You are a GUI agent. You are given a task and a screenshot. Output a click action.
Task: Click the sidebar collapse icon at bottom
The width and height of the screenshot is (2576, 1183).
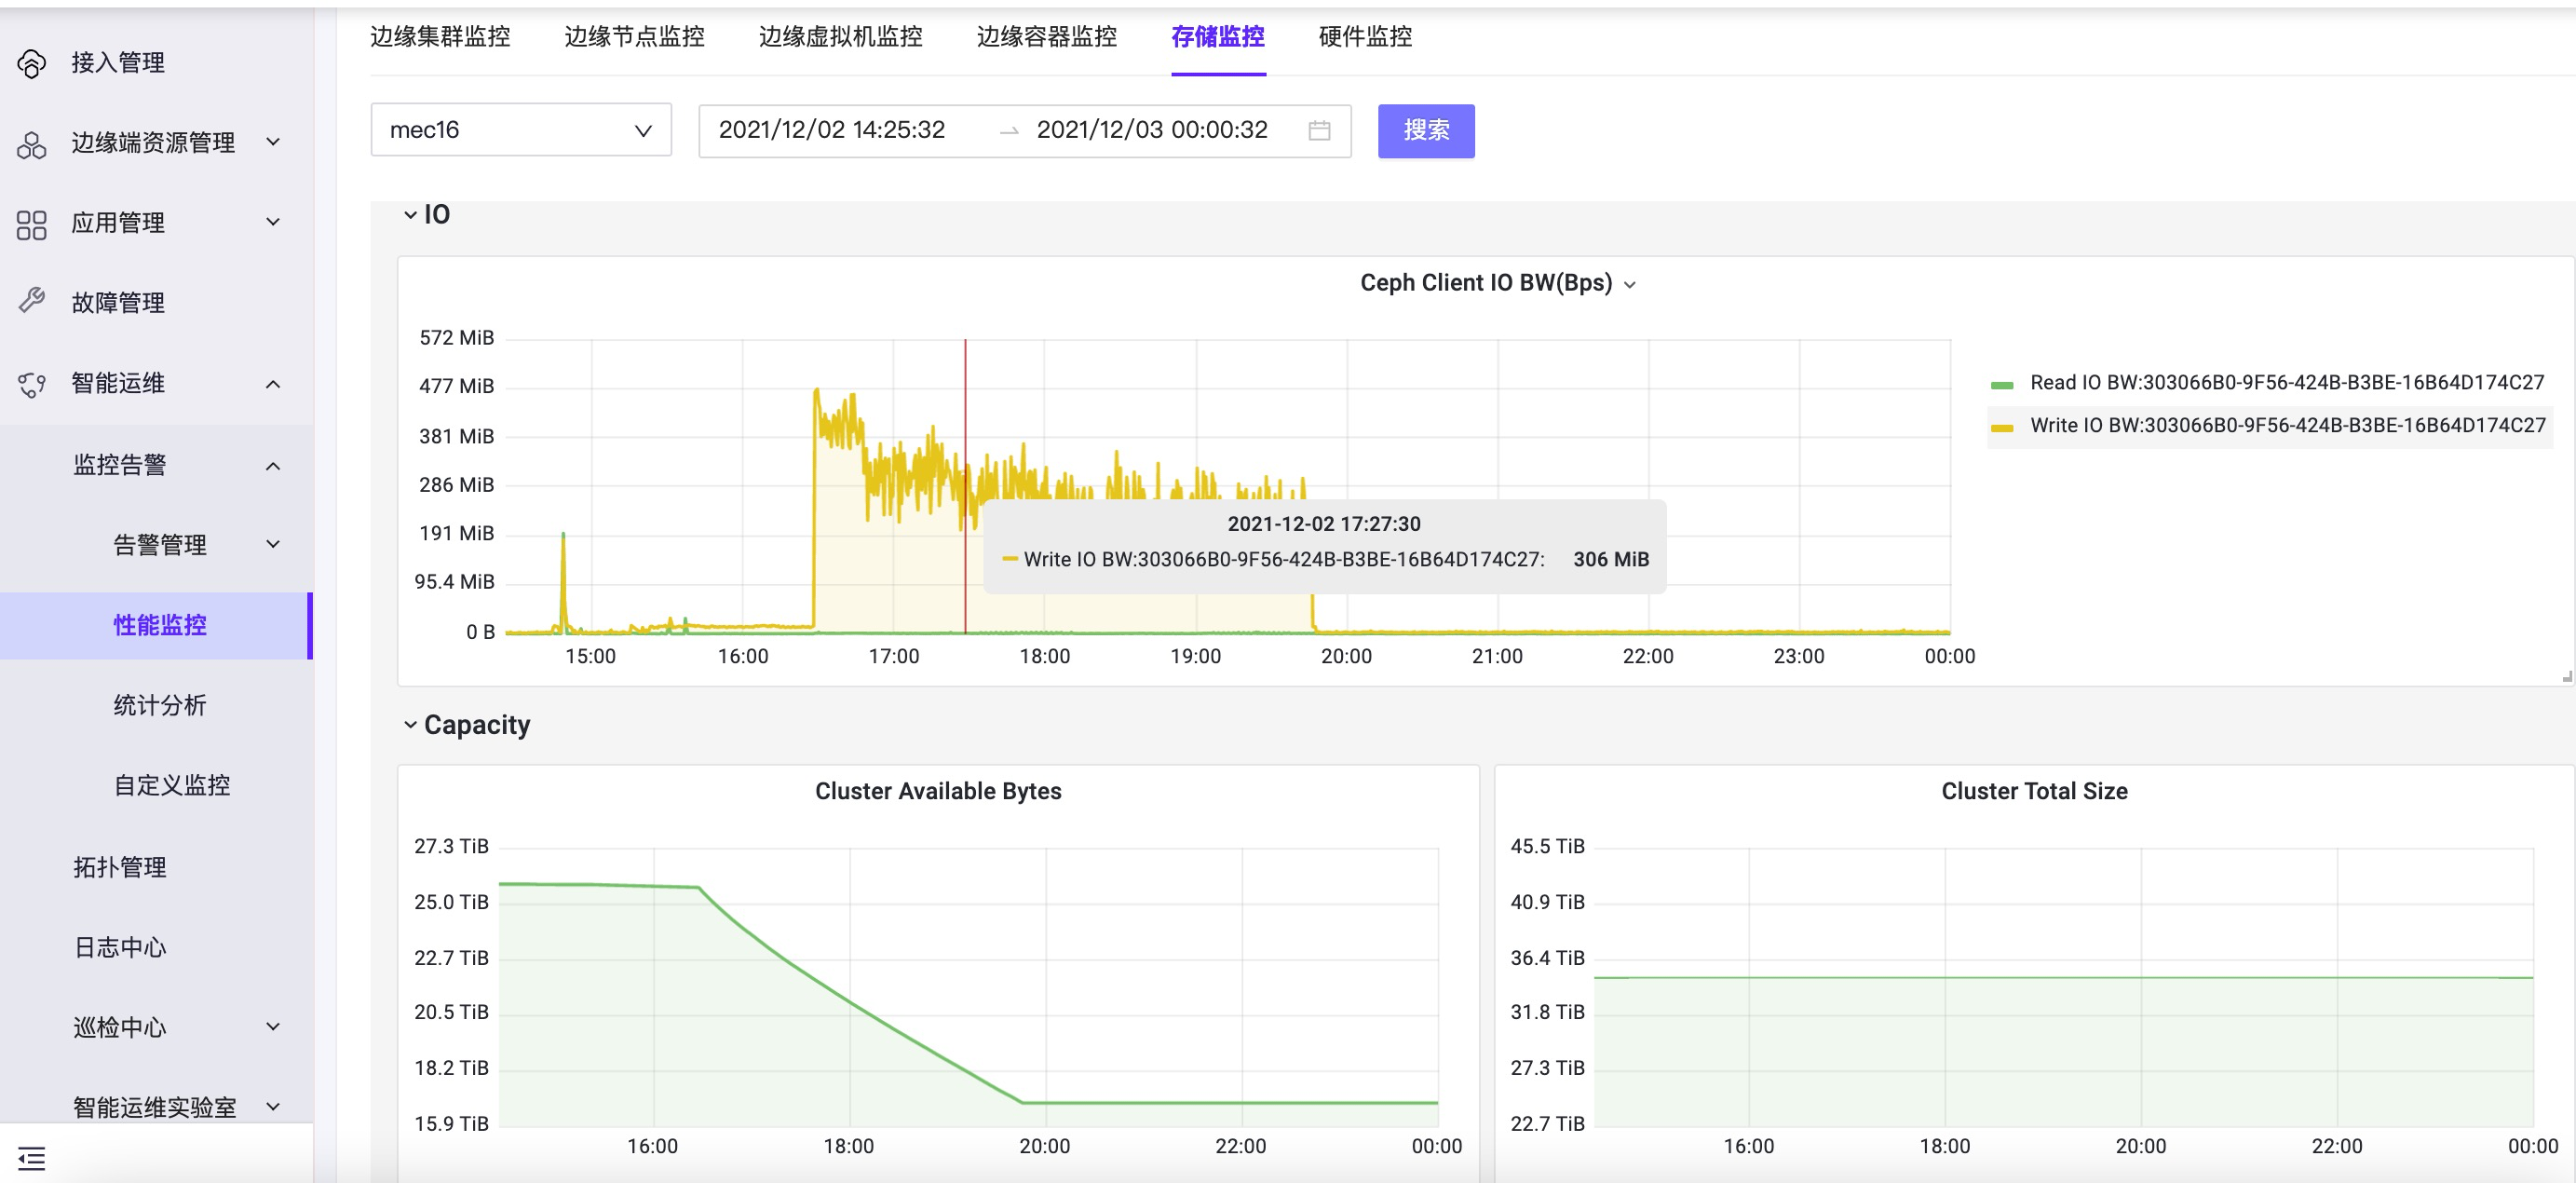click(x=31, y=1158)
